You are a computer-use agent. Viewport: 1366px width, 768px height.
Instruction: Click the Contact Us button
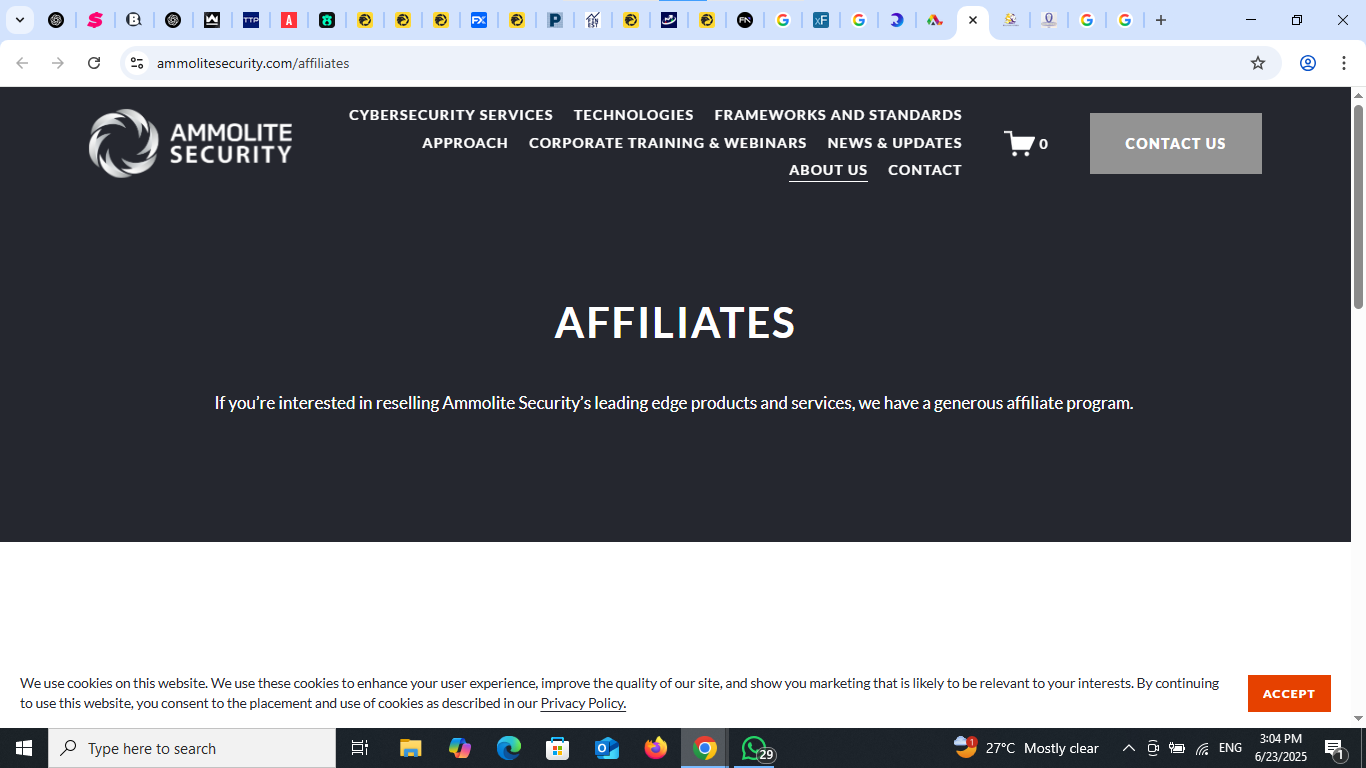pyautogui.click(x=1176, y=143)
